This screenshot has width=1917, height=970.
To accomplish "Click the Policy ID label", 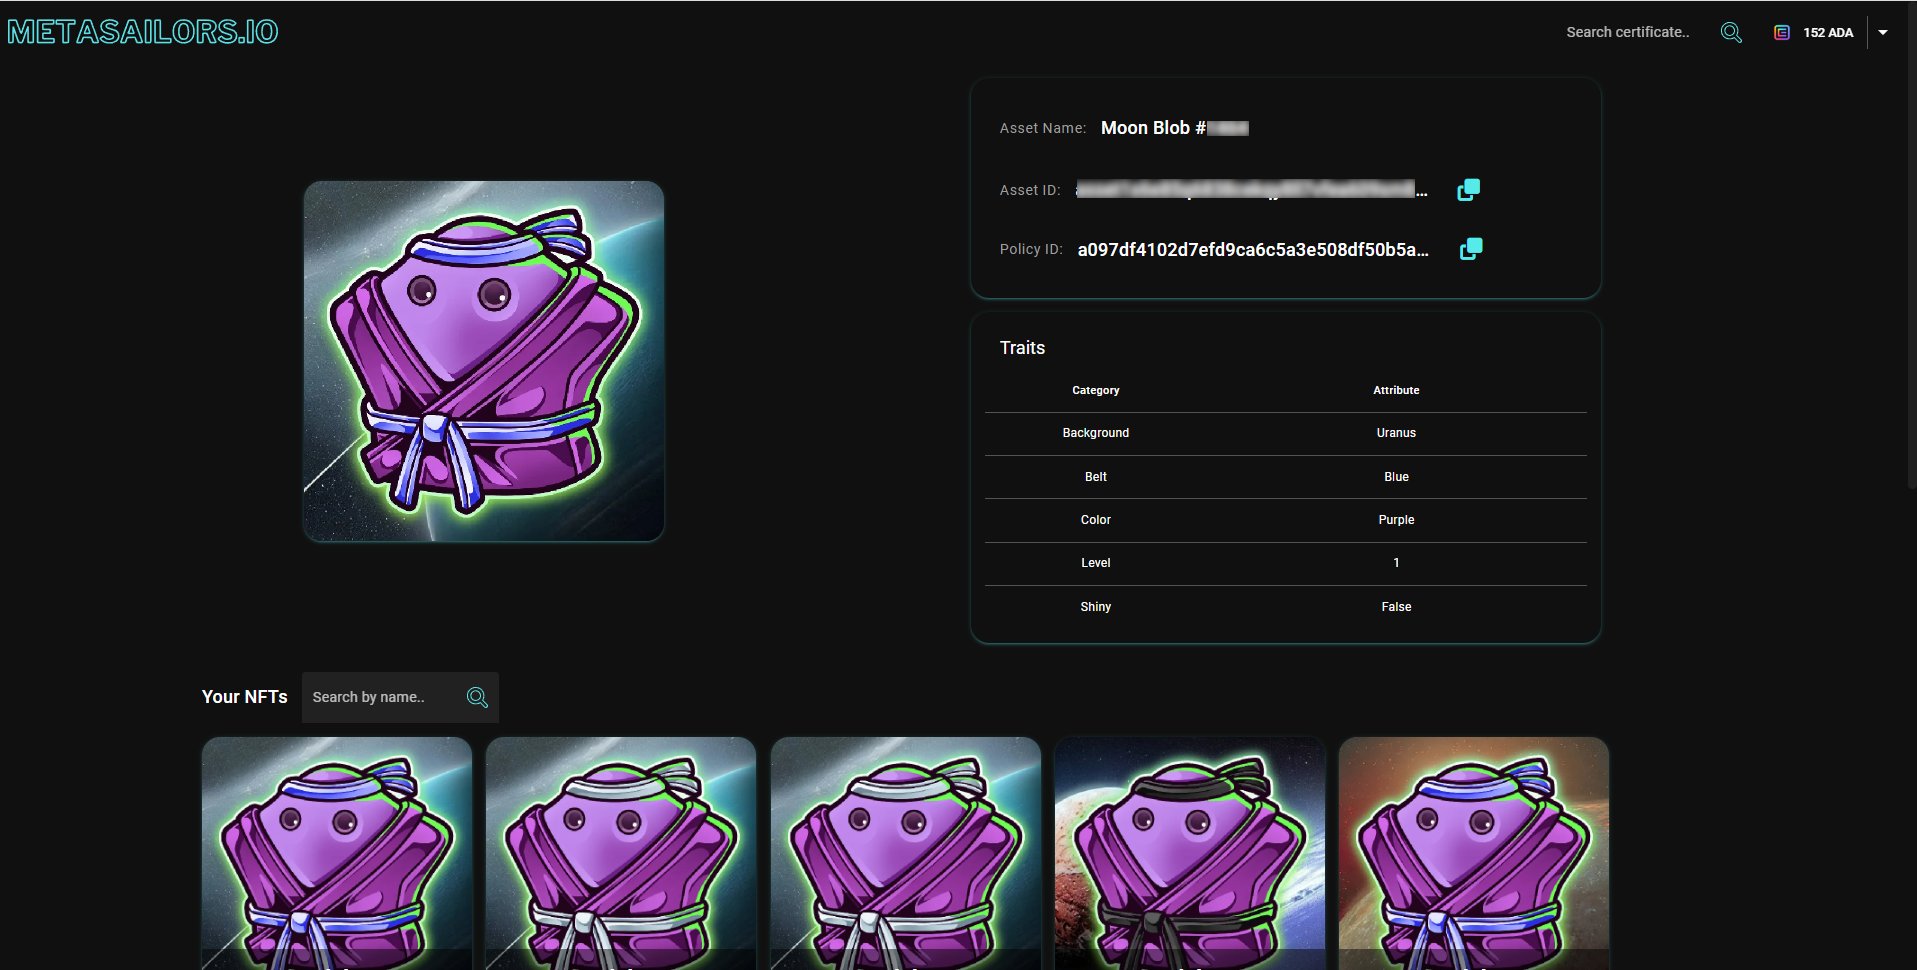I will (1031, 249).
